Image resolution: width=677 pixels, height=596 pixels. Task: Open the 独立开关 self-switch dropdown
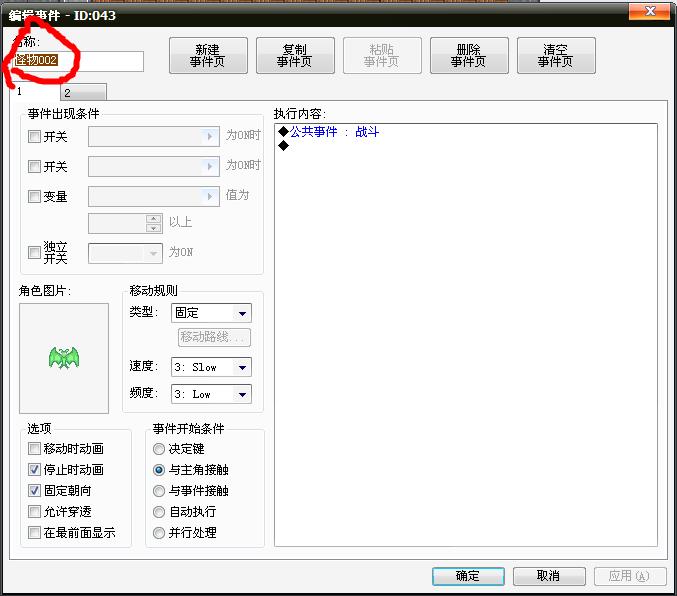[x=125, y=253]
